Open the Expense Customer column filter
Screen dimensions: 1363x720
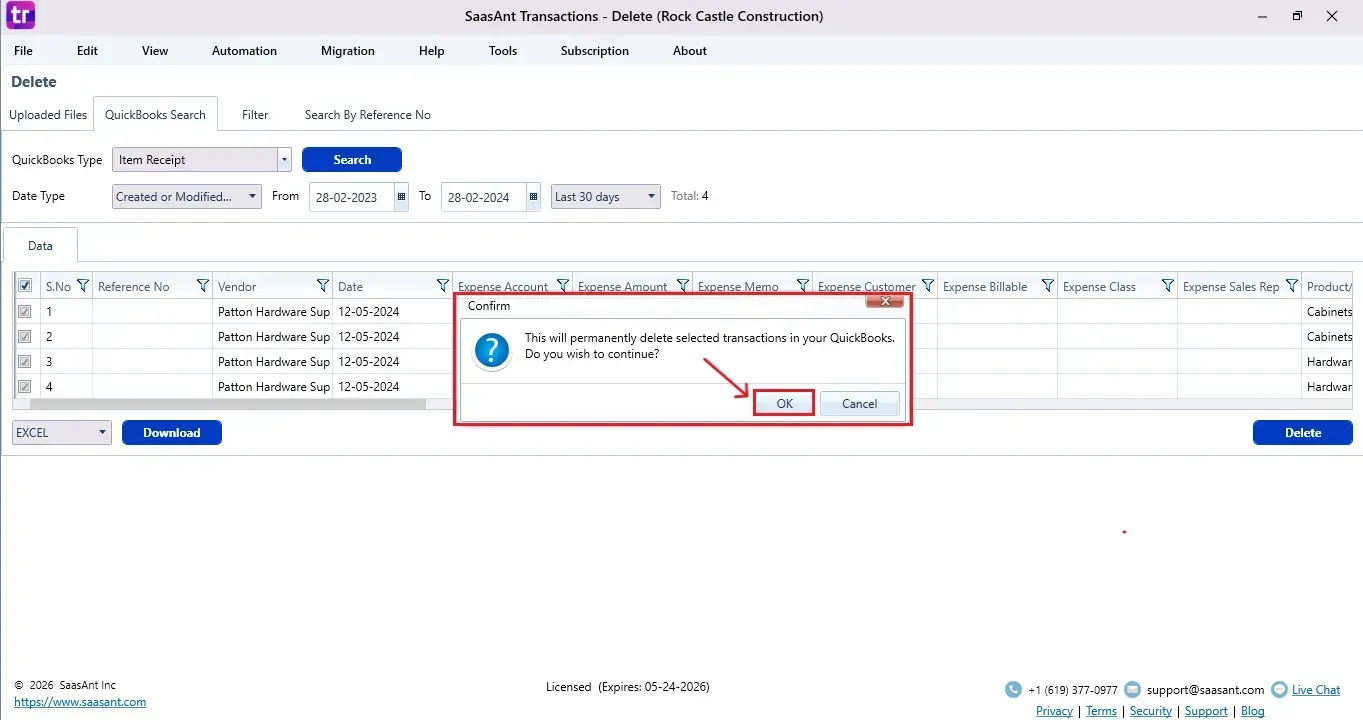tap(928, 286)
